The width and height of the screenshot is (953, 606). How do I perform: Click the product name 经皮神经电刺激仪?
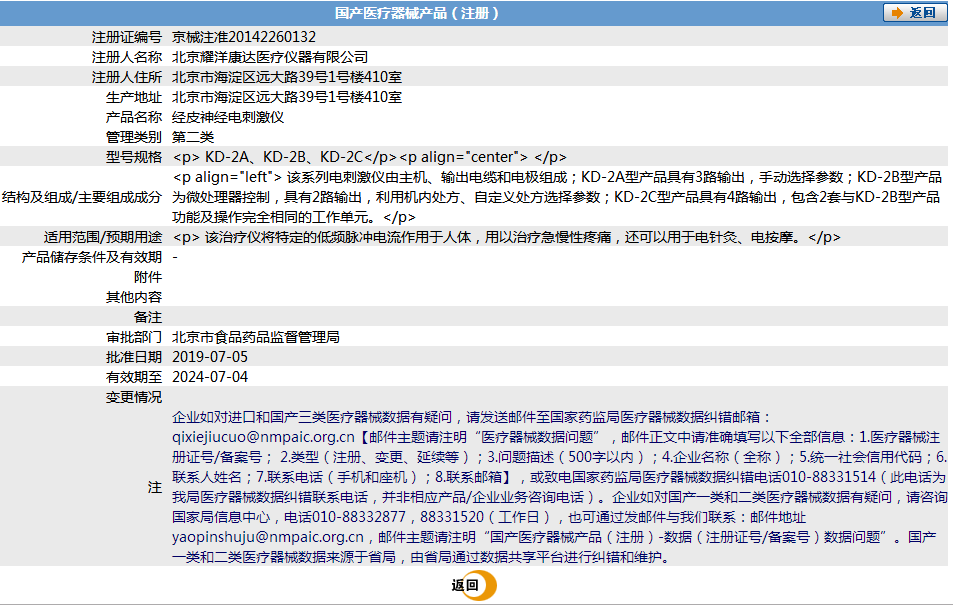(x=228, y=117)
